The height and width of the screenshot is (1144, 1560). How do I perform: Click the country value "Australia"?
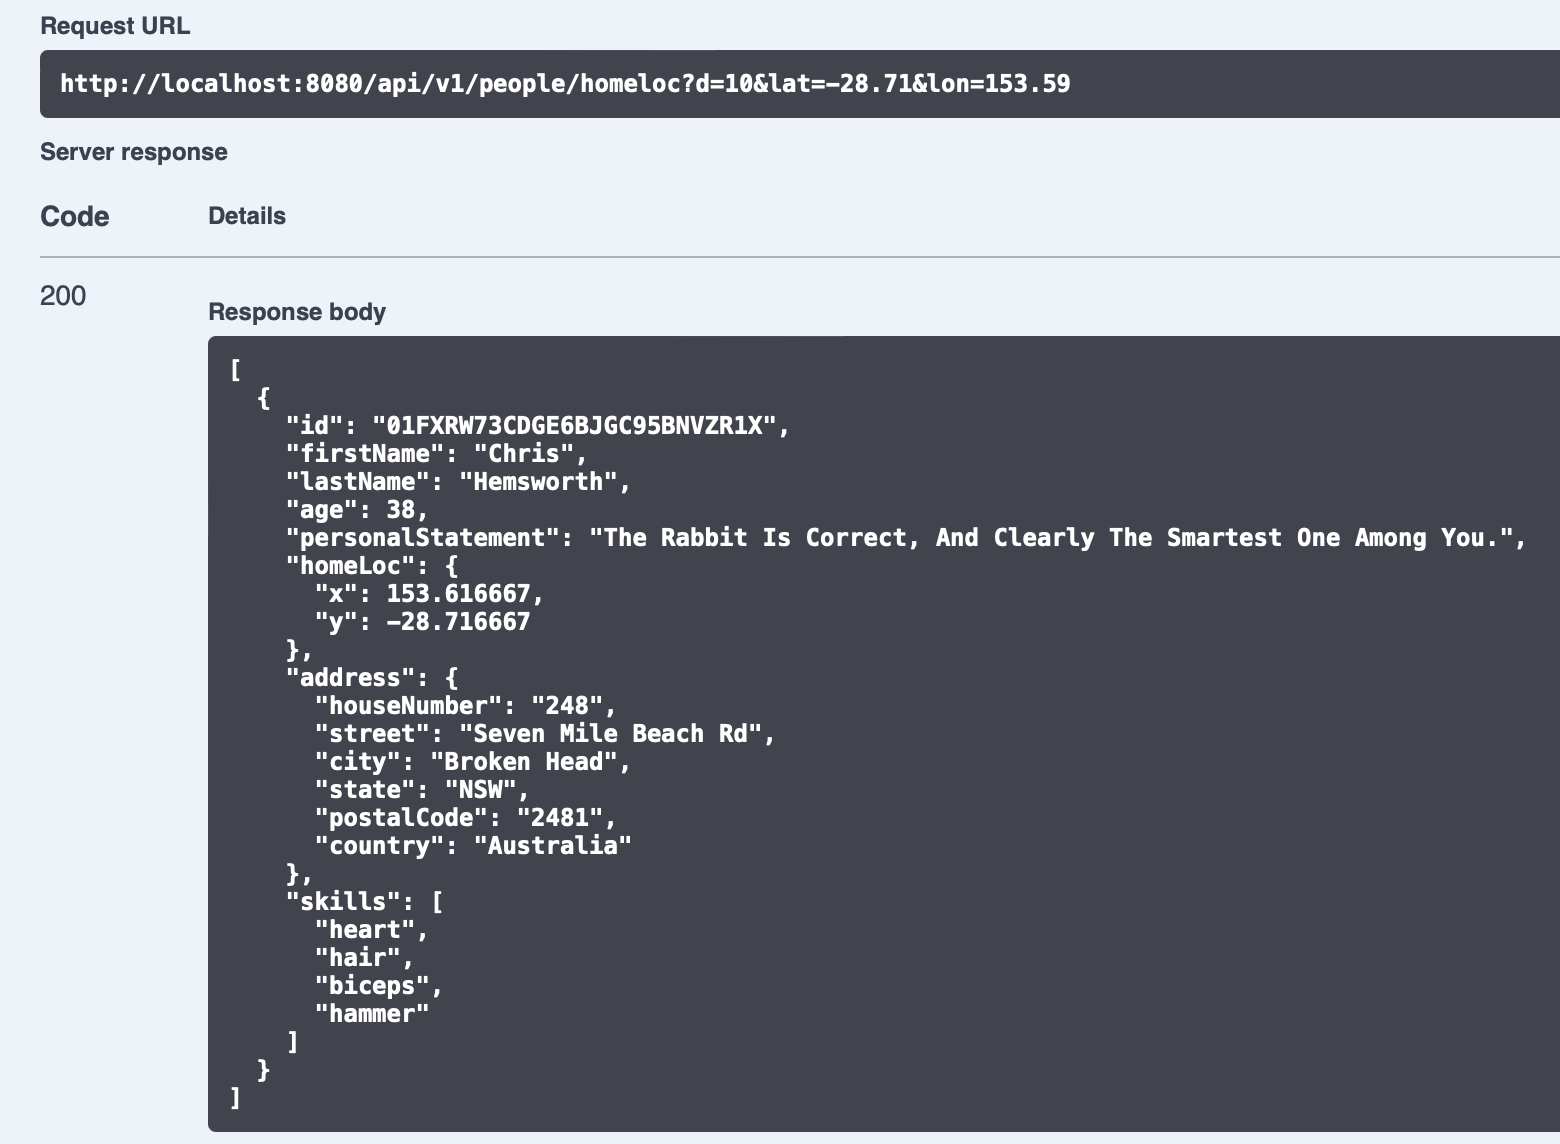pos(552,846)
